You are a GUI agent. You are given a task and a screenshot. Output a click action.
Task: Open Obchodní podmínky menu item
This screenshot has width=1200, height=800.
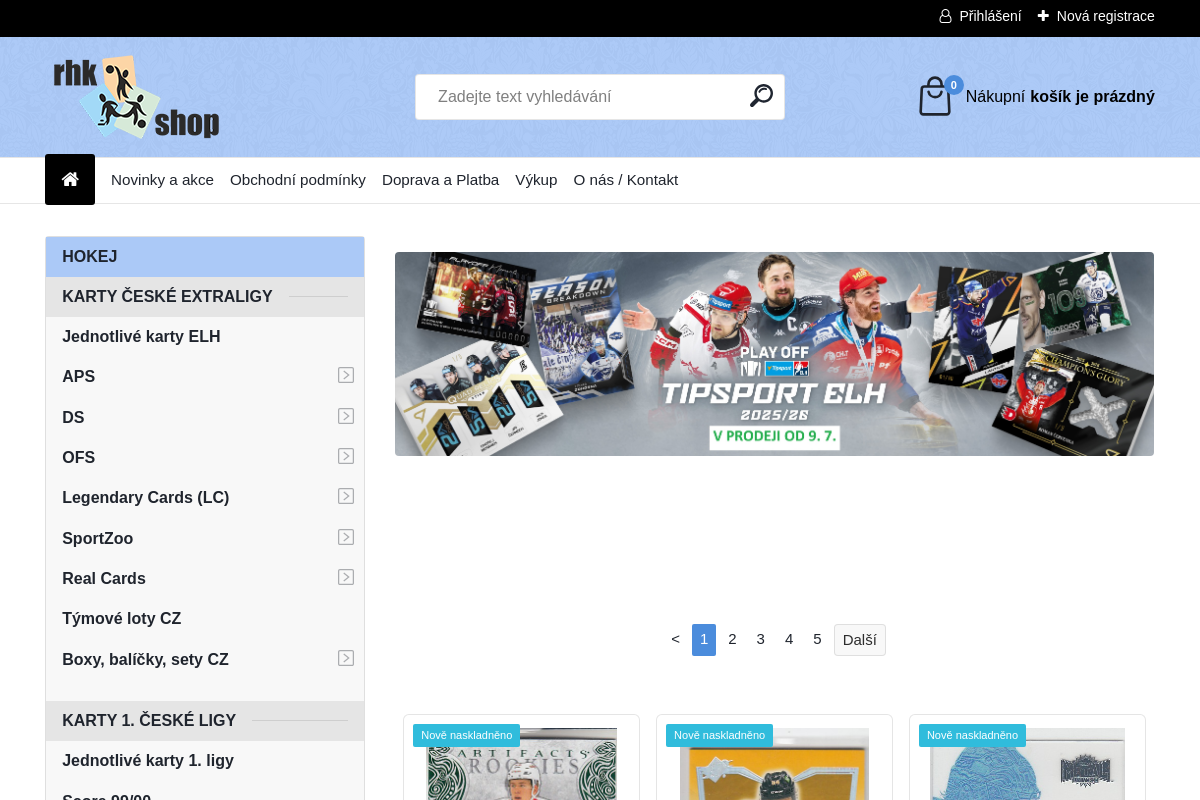[x=298, y=180]
